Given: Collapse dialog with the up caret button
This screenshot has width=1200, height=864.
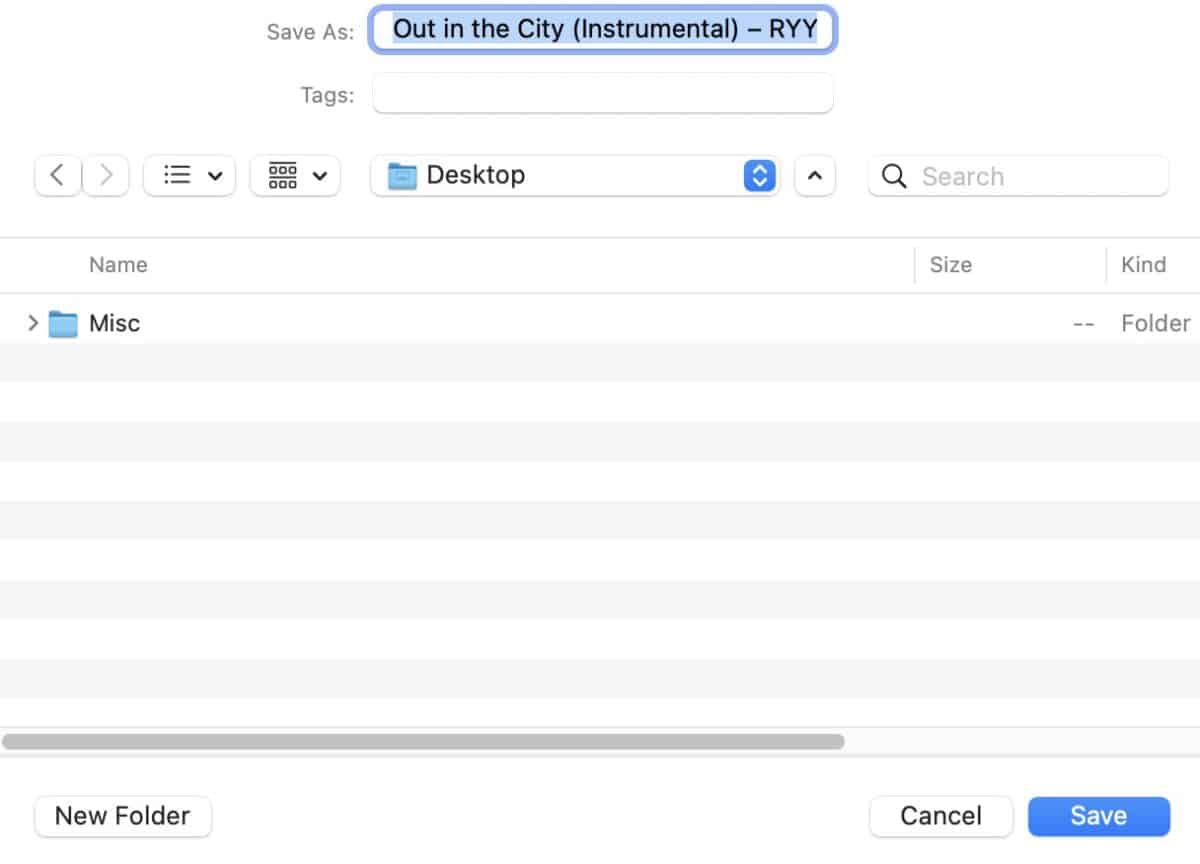Looking at the screenshot, I should coord(815,176).
